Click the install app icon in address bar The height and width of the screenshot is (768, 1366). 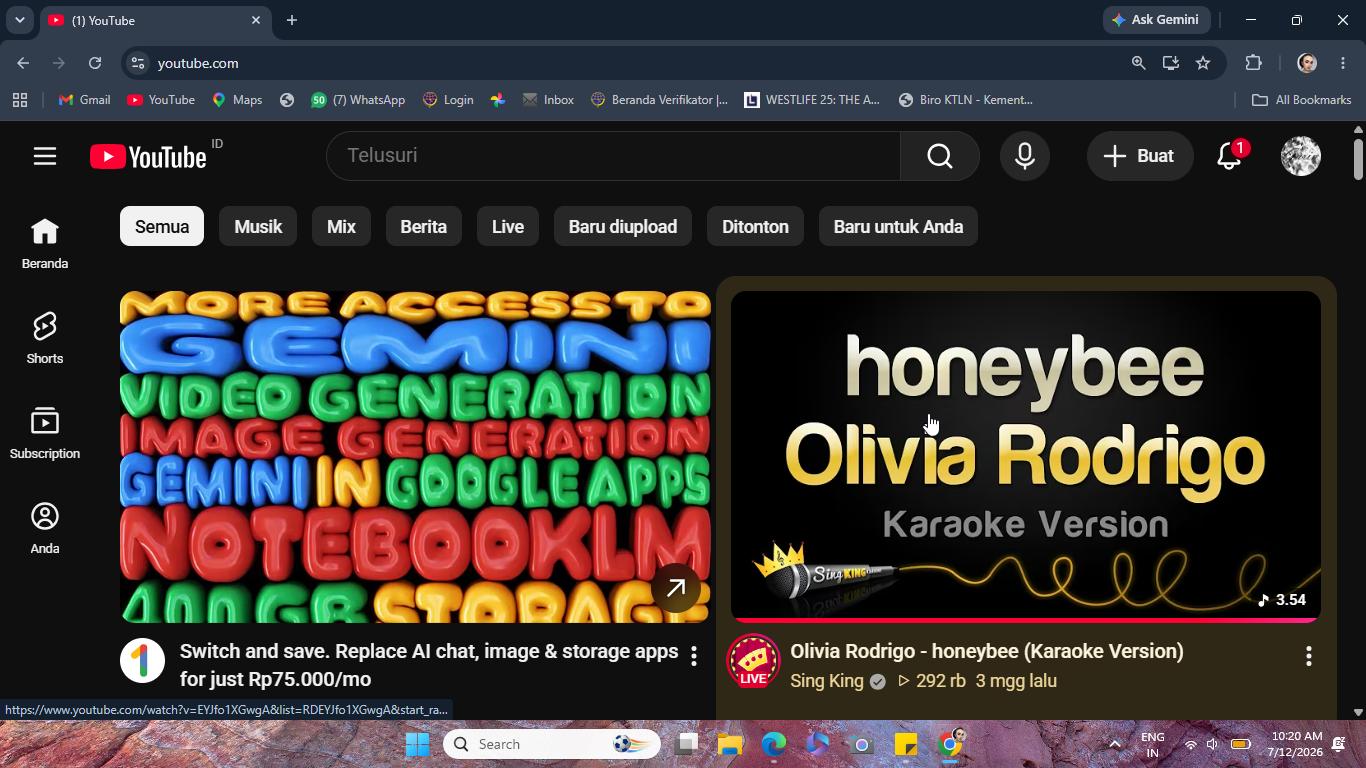click(x=1170, y=63)
